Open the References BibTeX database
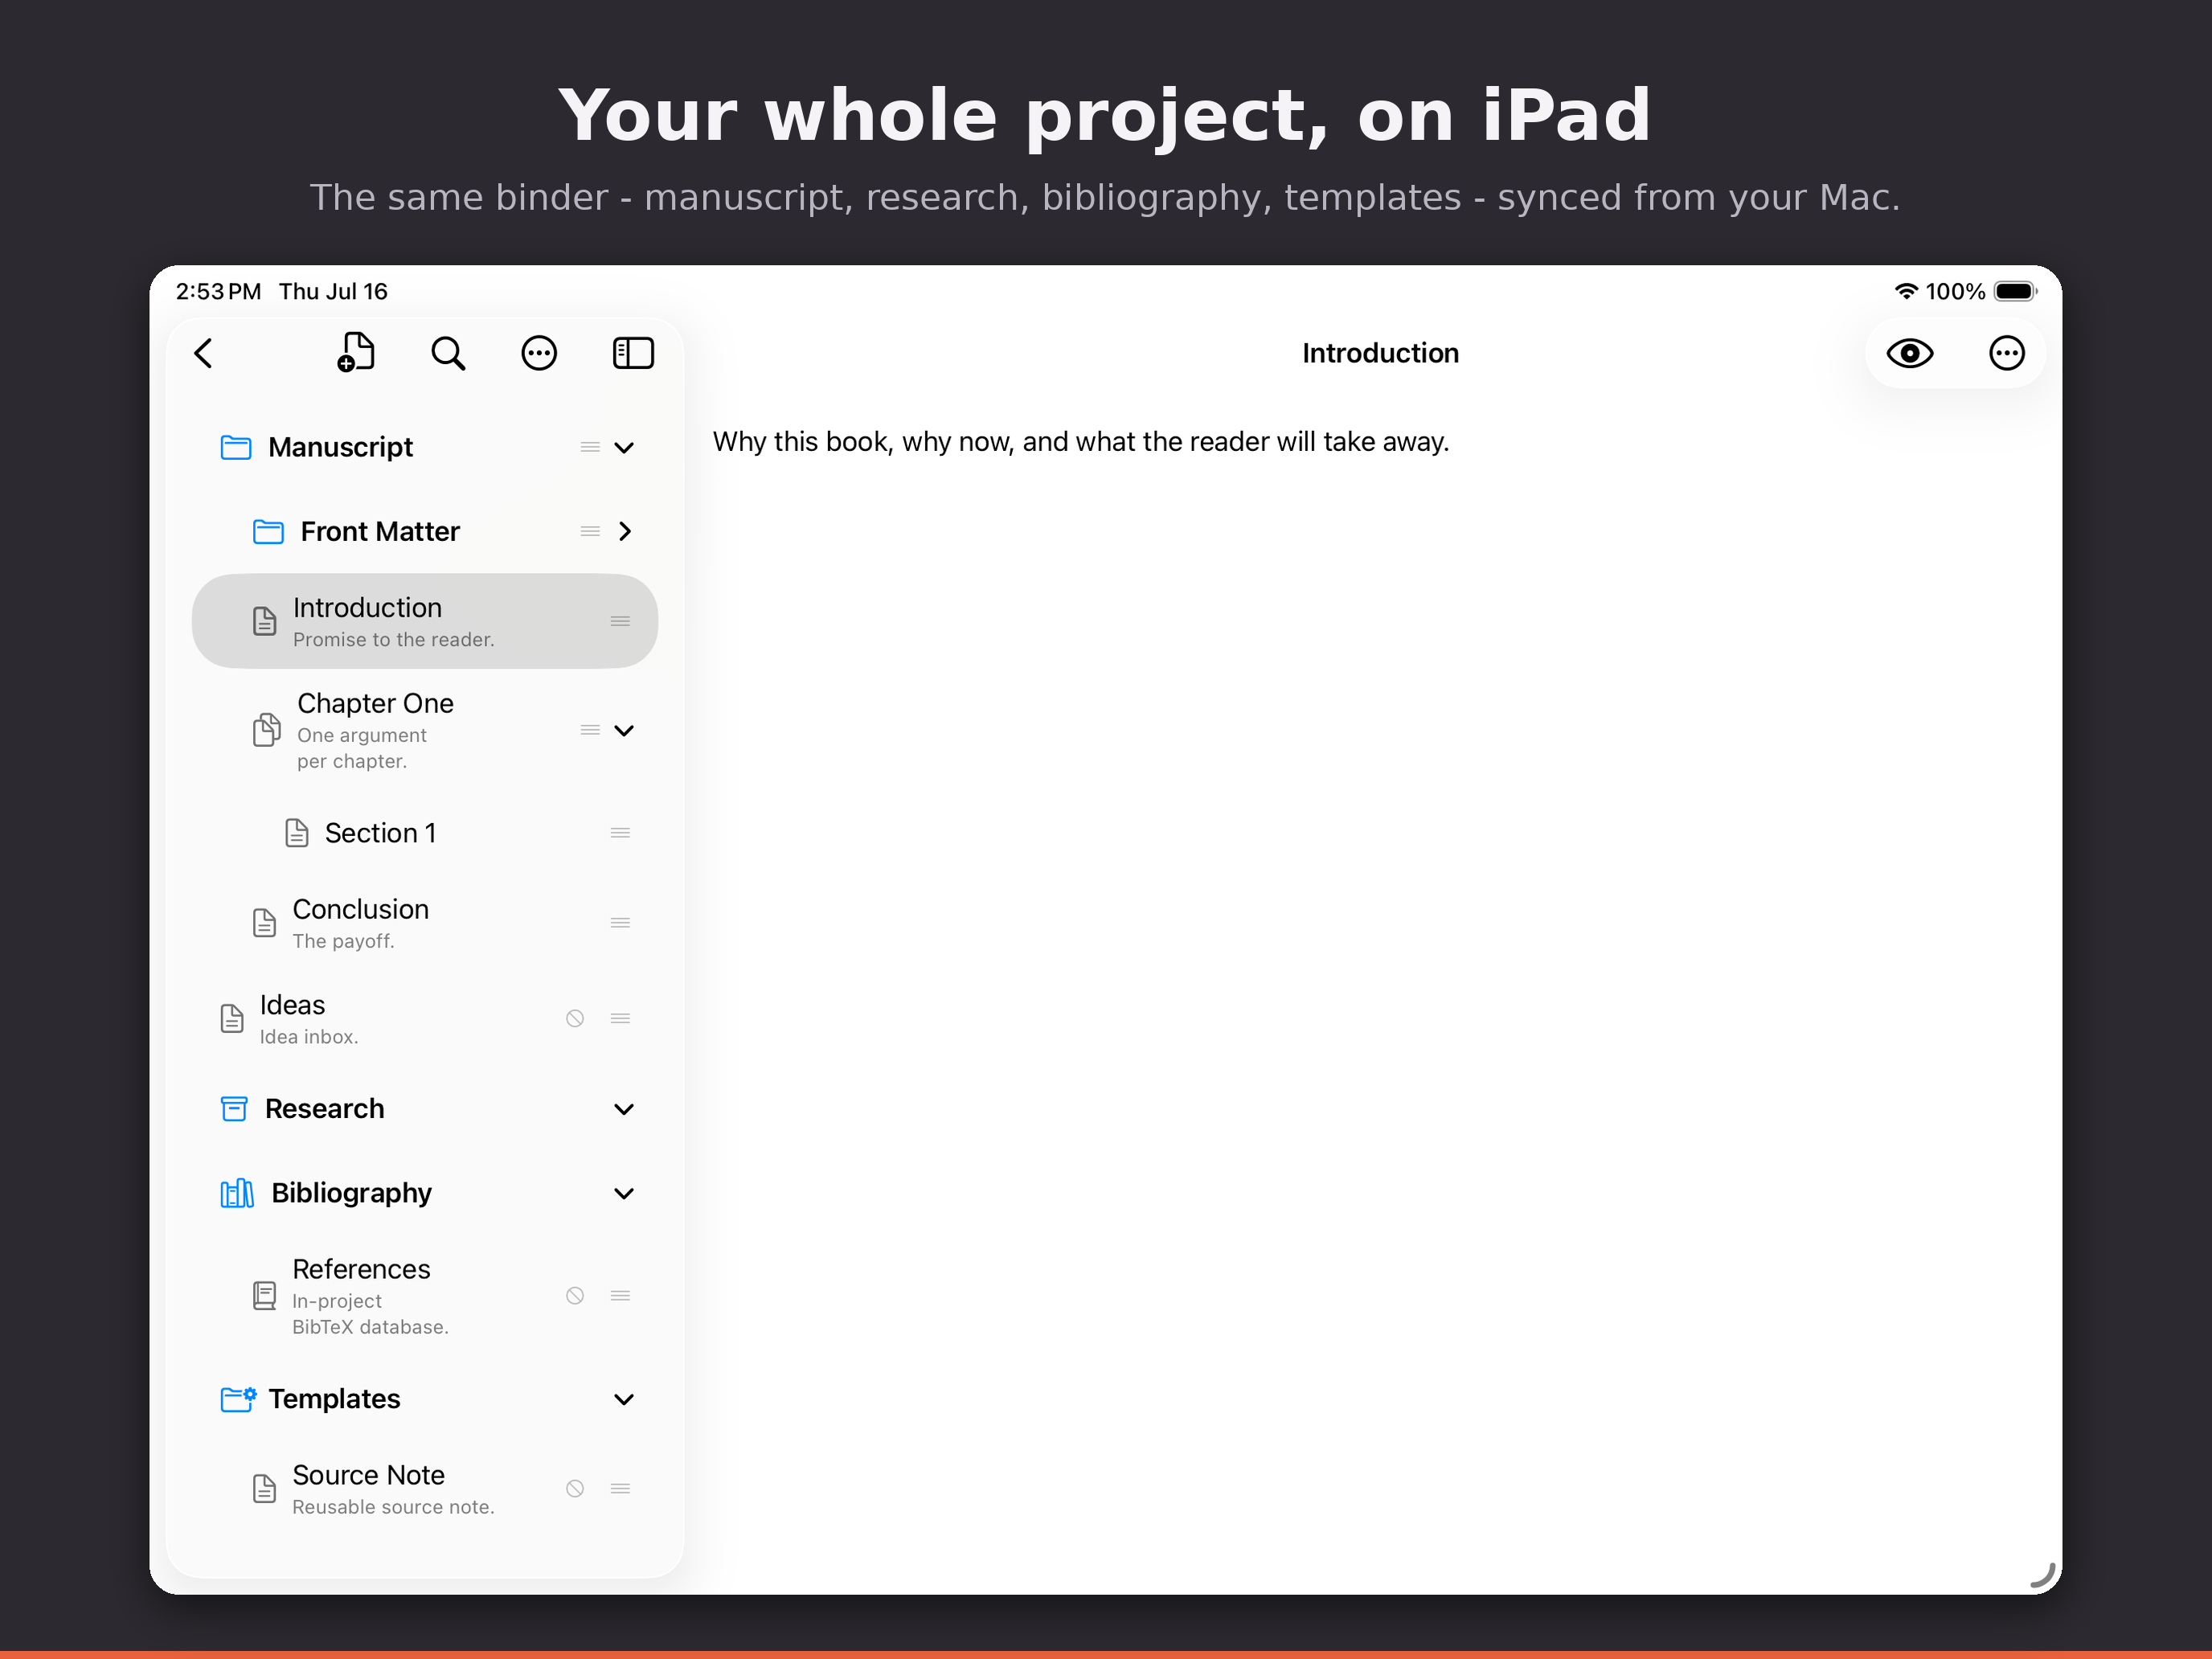The width and height of the screenshot is (2212, 1659). point(425,1295)
